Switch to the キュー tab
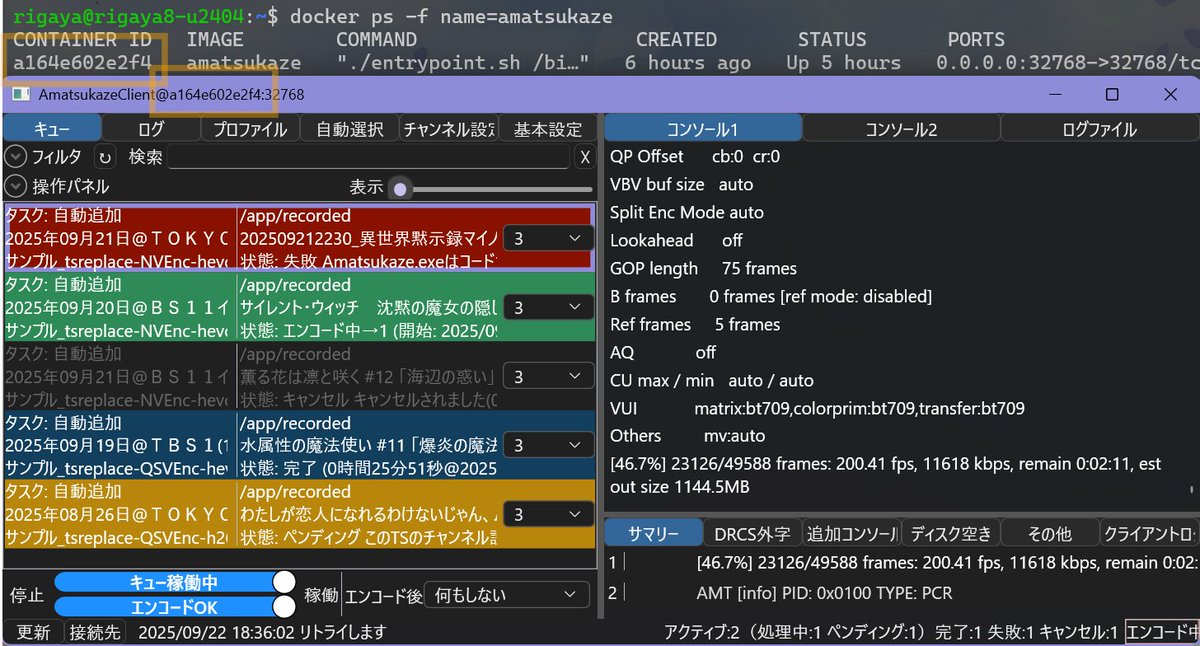This screenshot has height=646, width=1200. coord(52,129)
